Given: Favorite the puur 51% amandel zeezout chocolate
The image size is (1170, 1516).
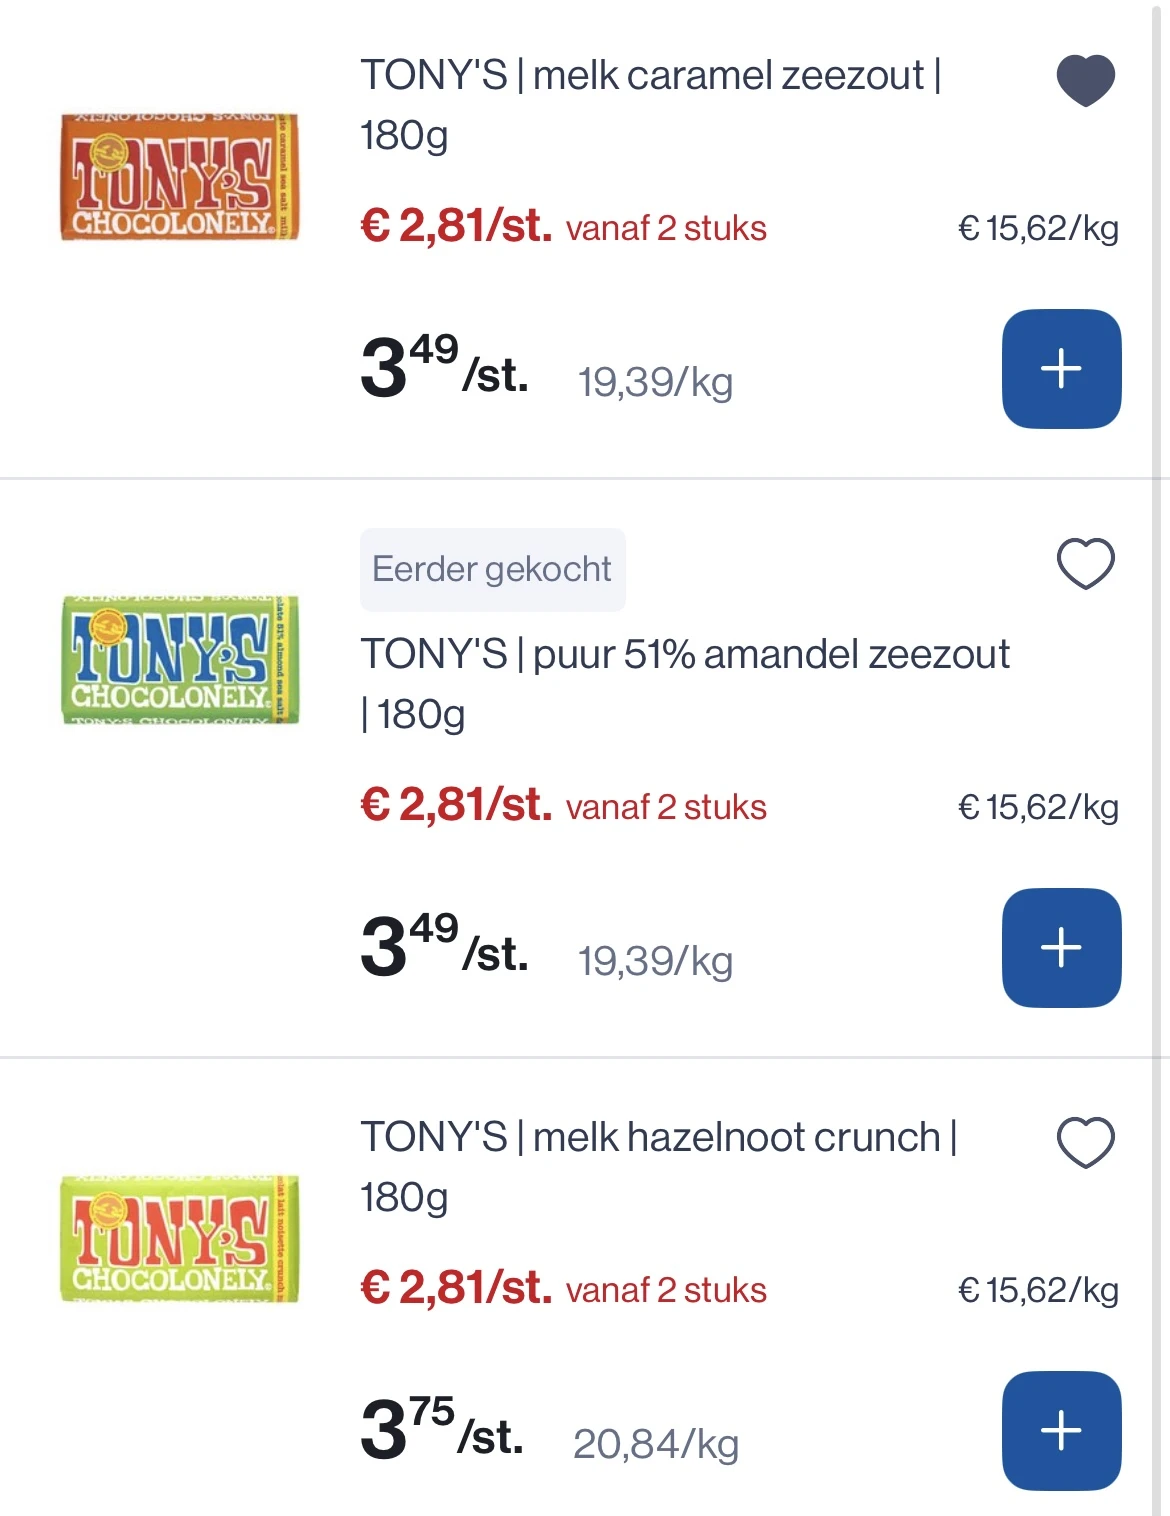Looking at the screenshot, I should pos(1085,563).
